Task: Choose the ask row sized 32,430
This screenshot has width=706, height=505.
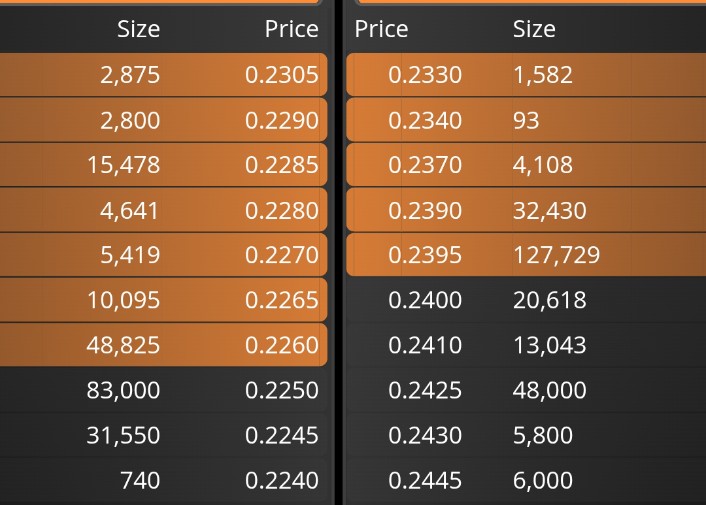Action: point(526,210)
